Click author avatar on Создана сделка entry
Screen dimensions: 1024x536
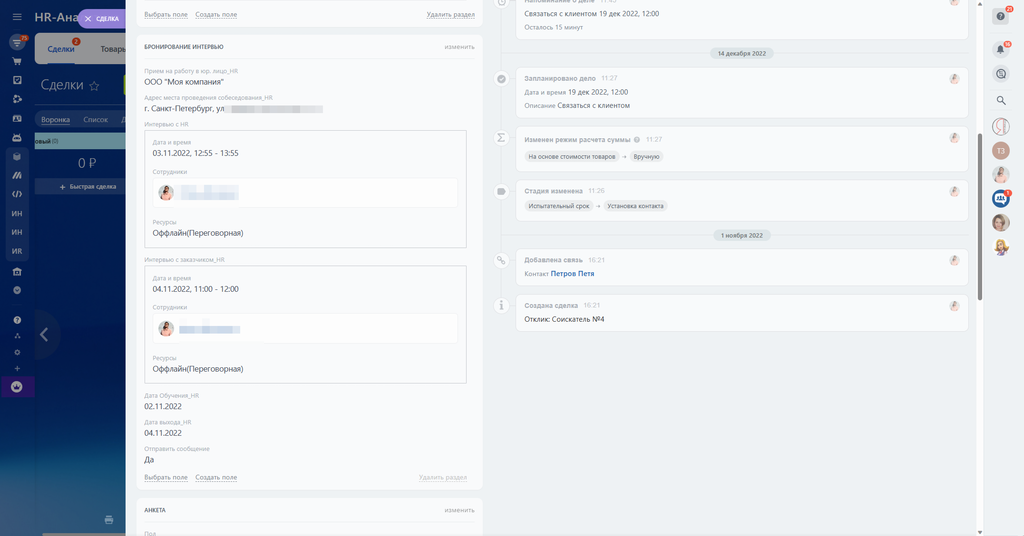coord(954,306)
